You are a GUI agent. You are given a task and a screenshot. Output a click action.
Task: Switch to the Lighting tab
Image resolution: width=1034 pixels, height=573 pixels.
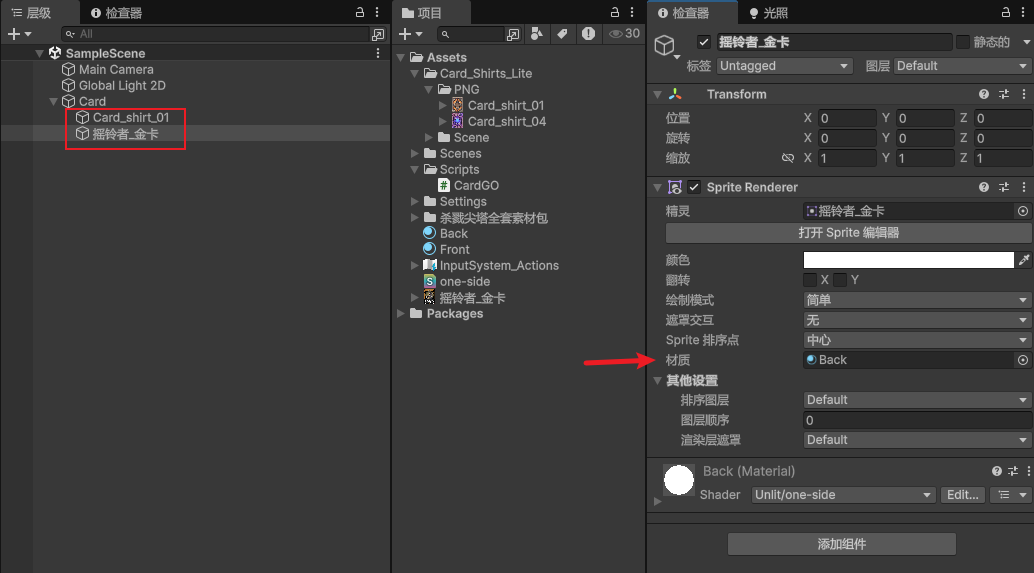click(768, 13)
